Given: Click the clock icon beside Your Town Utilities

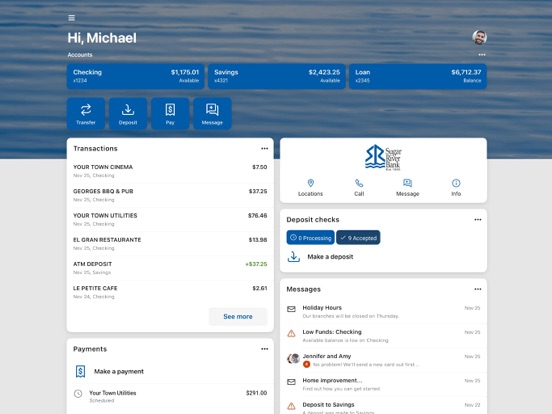Looking at the screenshot, I should [78, 394].
